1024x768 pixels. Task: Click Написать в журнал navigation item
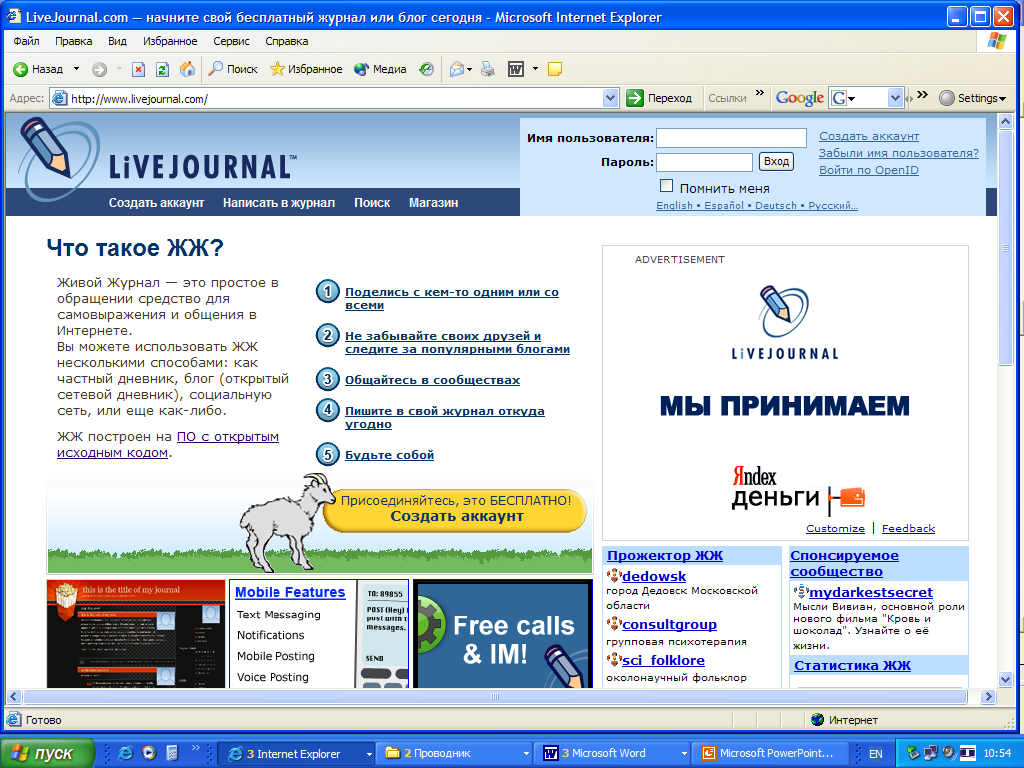click(x=279, y=202)
